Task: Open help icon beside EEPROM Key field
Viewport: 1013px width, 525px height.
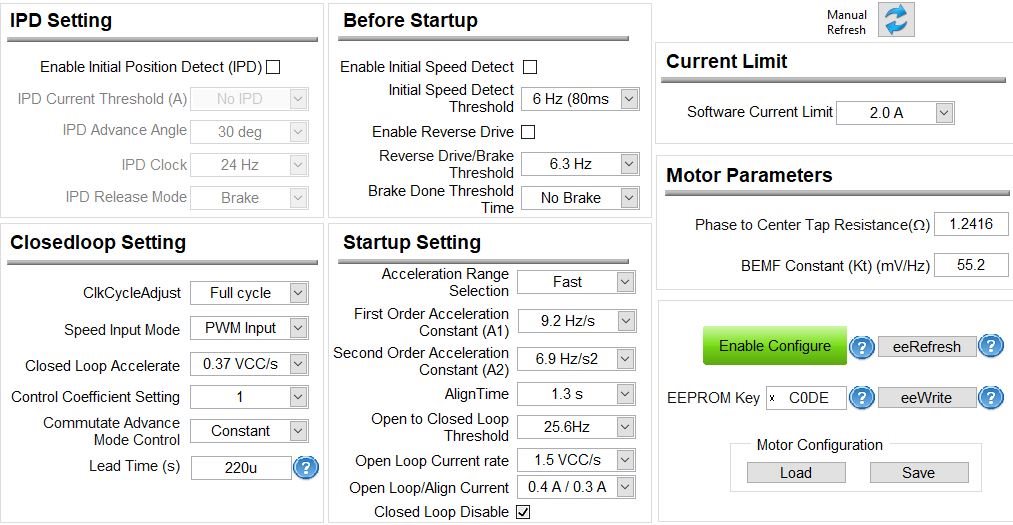Action: point(861,397)
